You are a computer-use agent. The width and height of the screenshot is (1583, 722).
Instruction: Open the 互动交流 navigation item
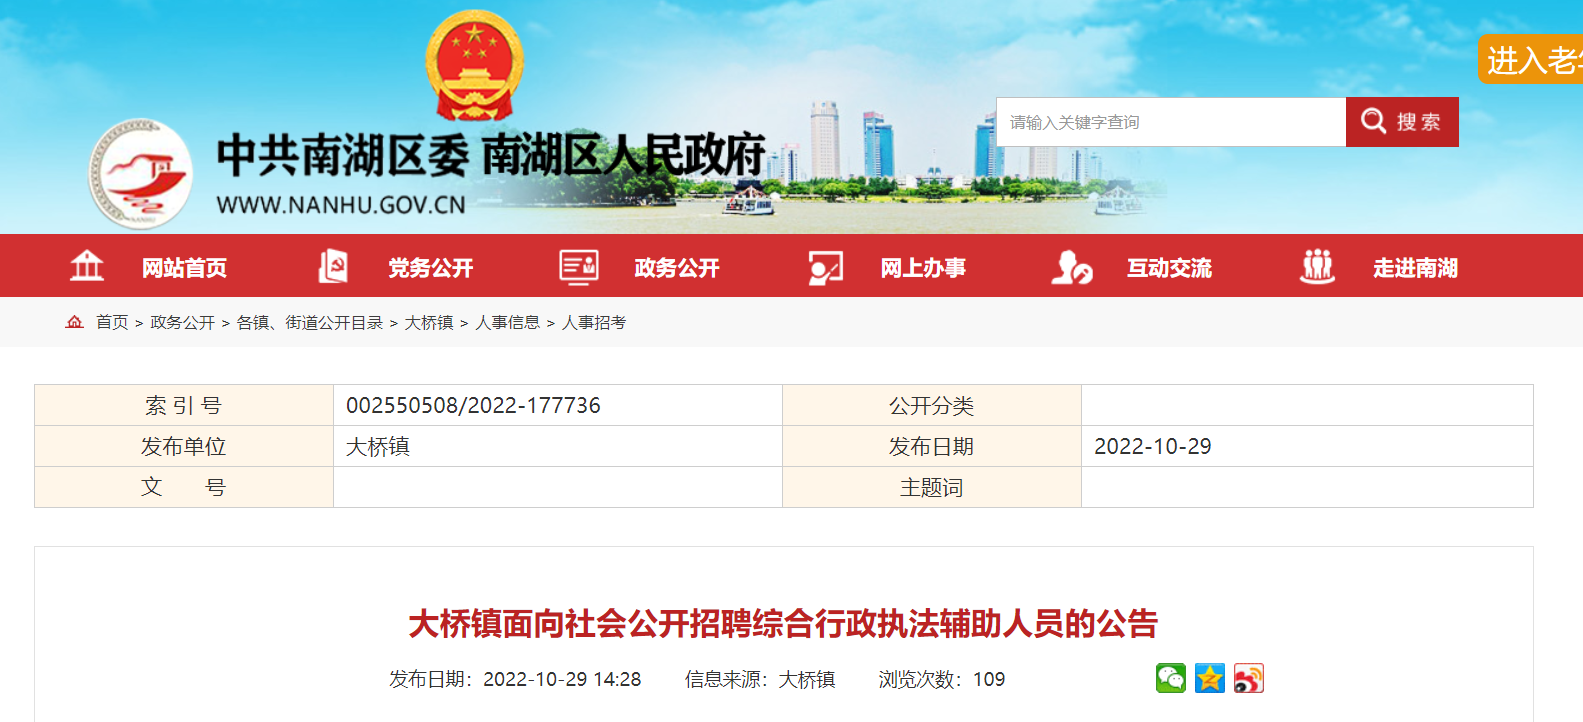tap(1169, 268)
